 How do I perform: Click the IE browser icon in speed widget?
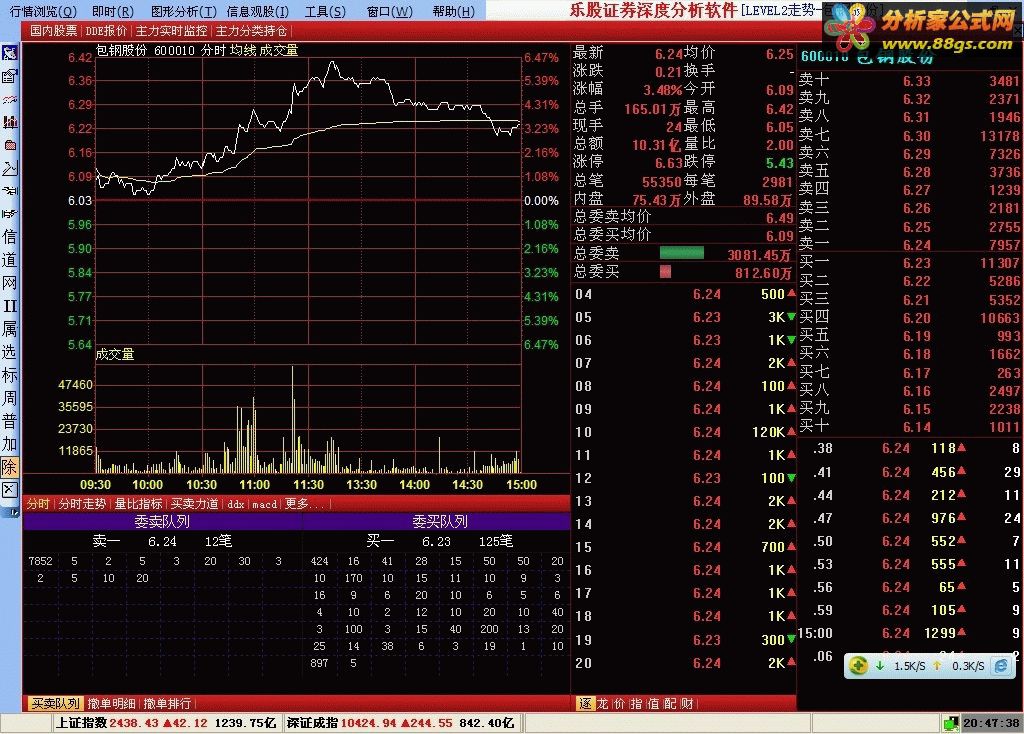pos(1001,665)
